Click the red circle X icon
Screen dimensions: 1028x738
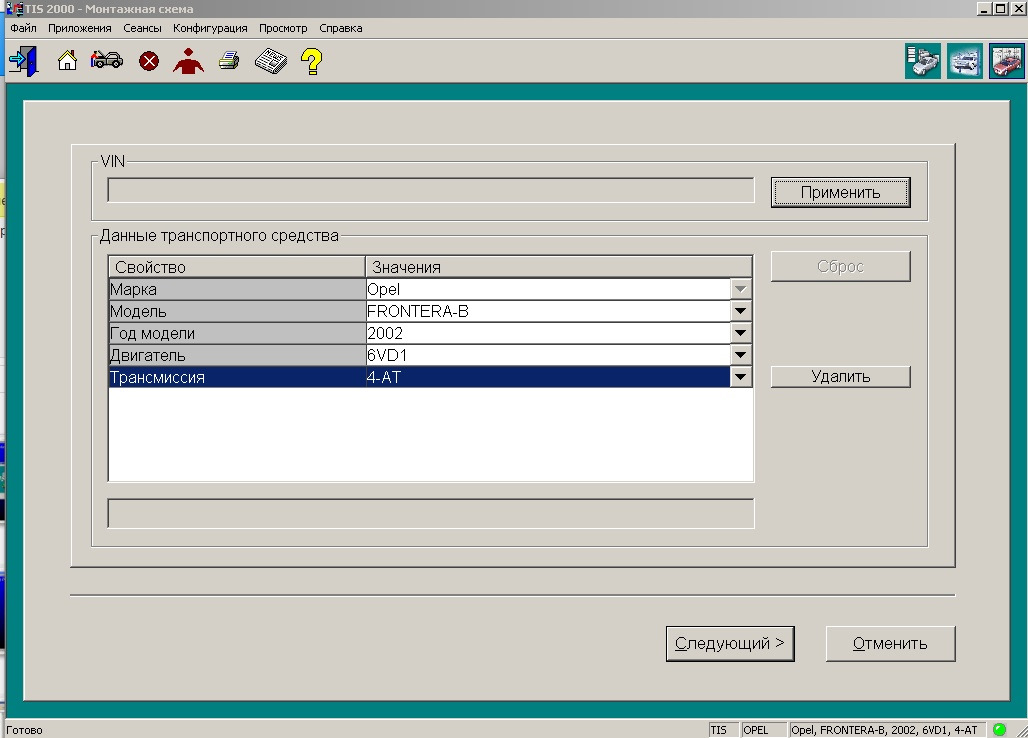tap(149, 62)
